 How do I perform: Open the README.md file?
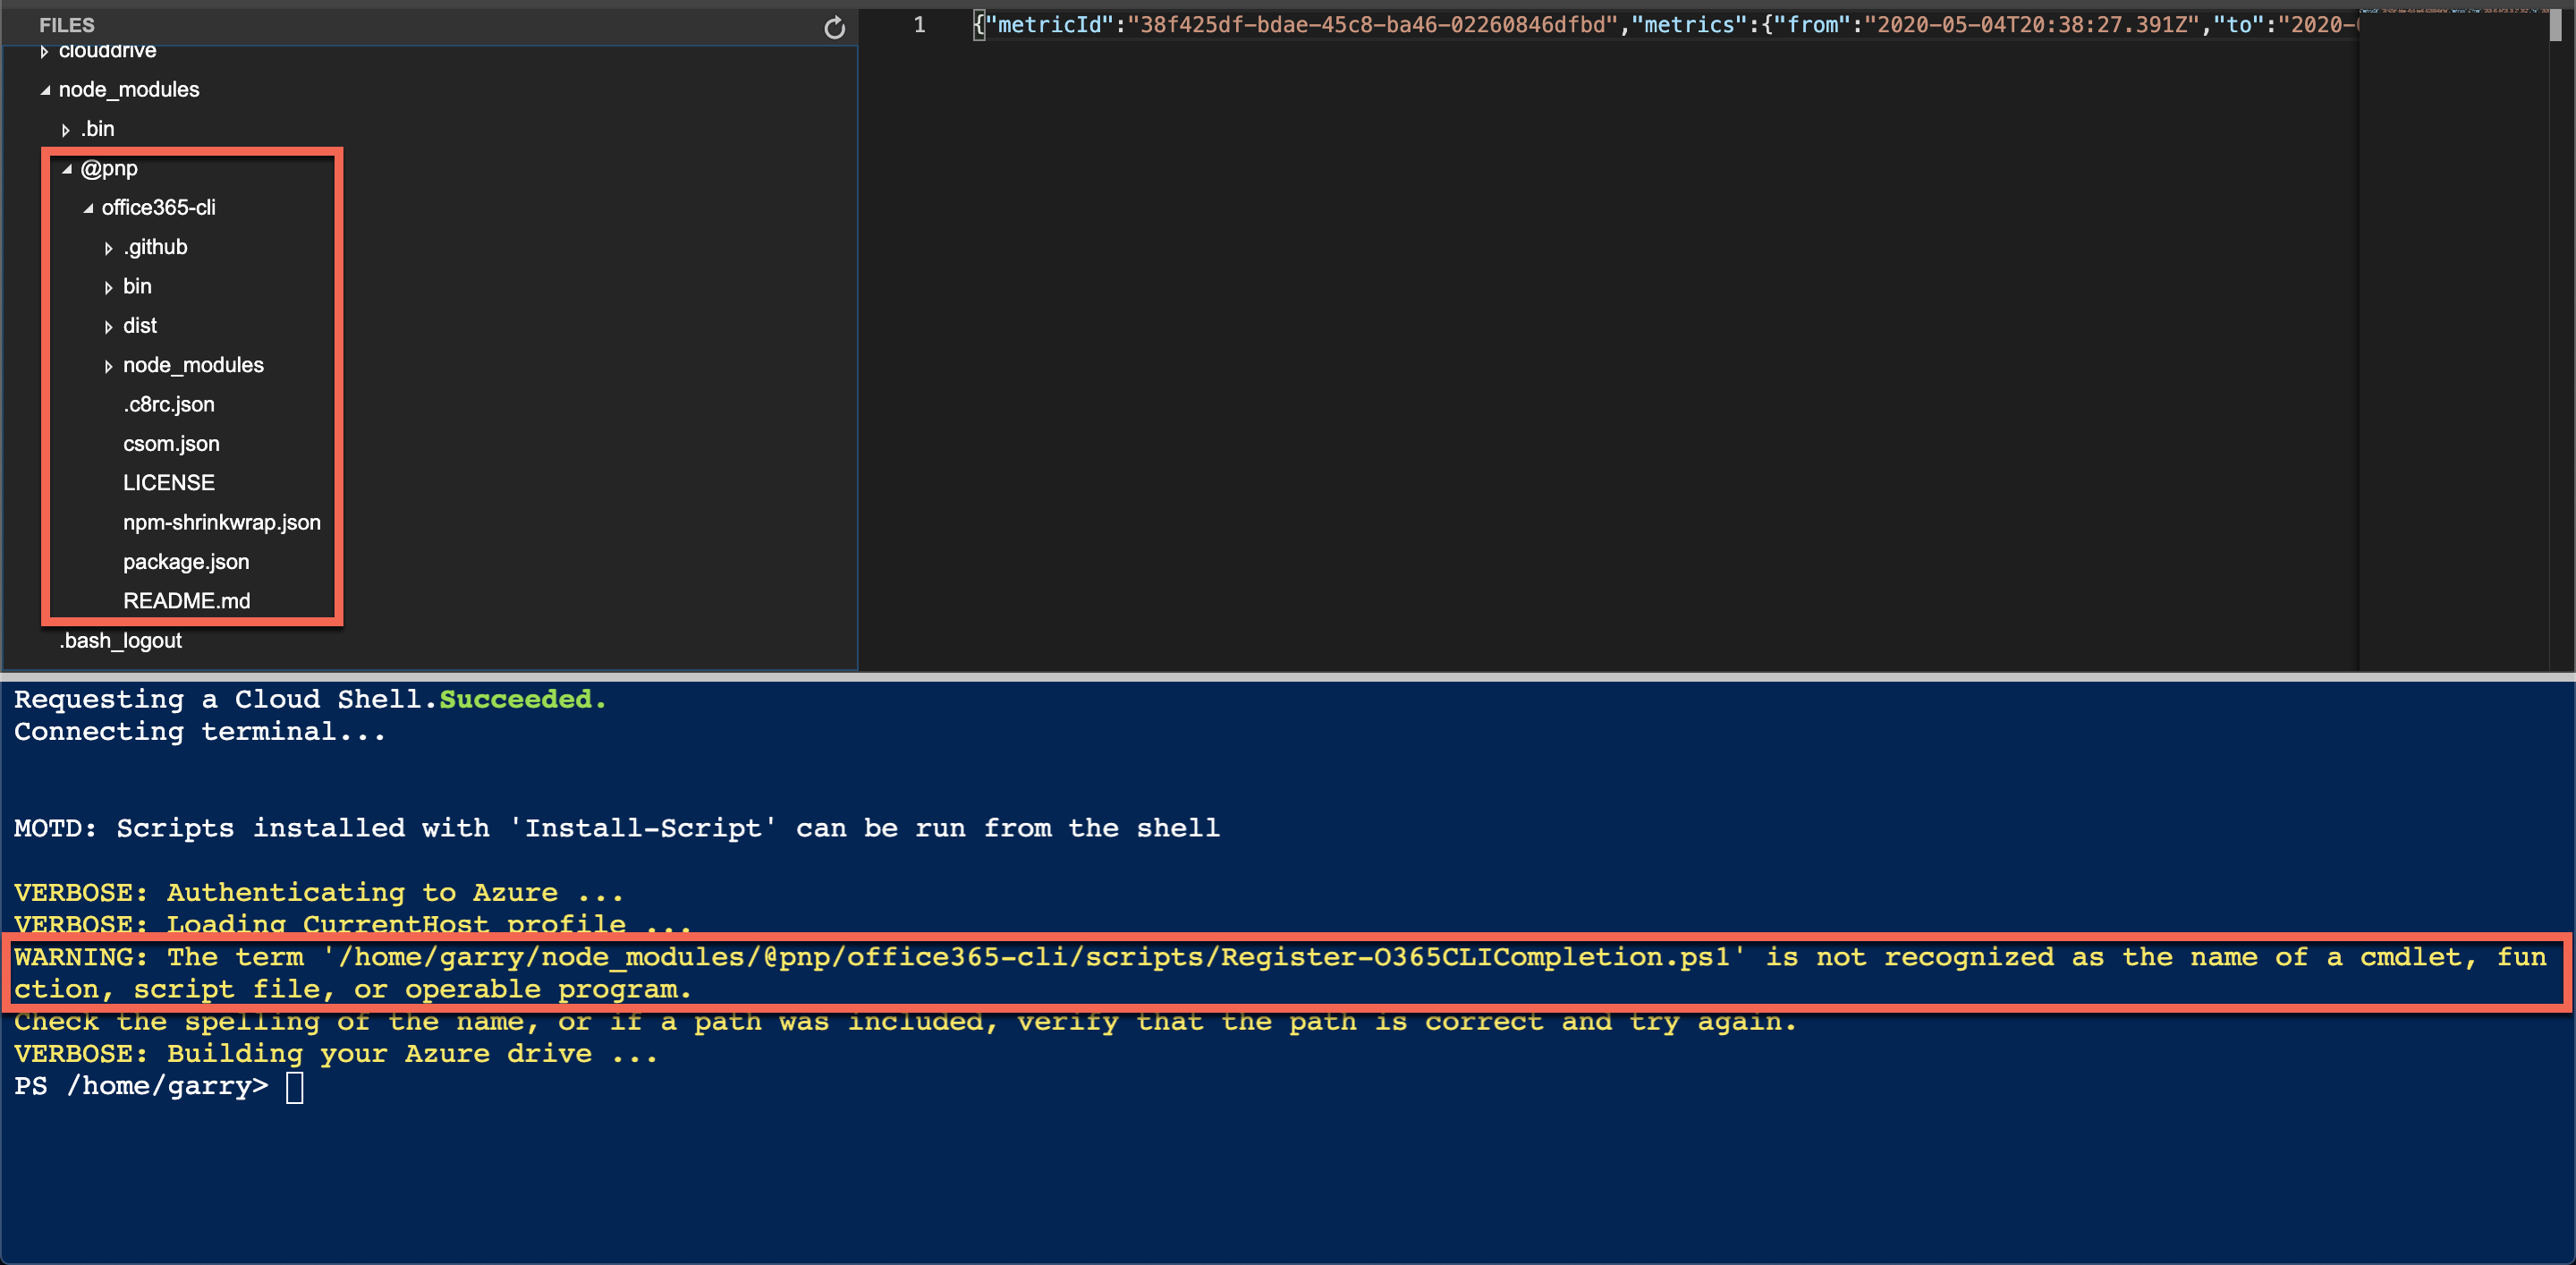[186, 600]
